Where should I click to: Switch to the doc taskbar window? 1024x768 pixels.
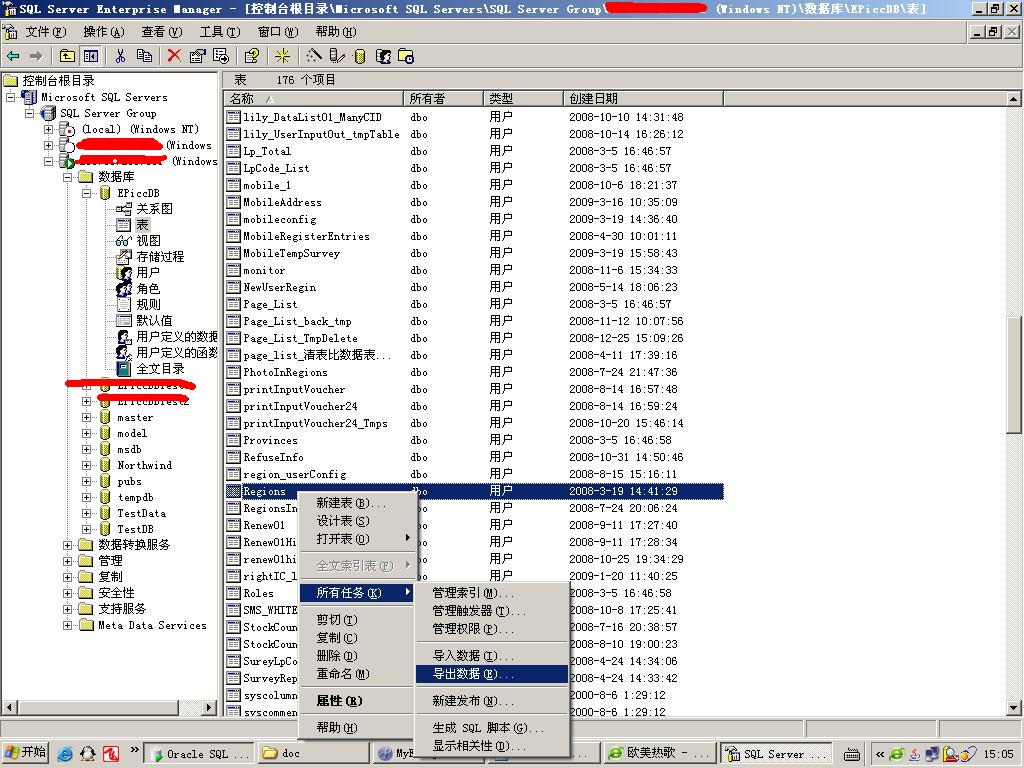click(x=313, y=754)
